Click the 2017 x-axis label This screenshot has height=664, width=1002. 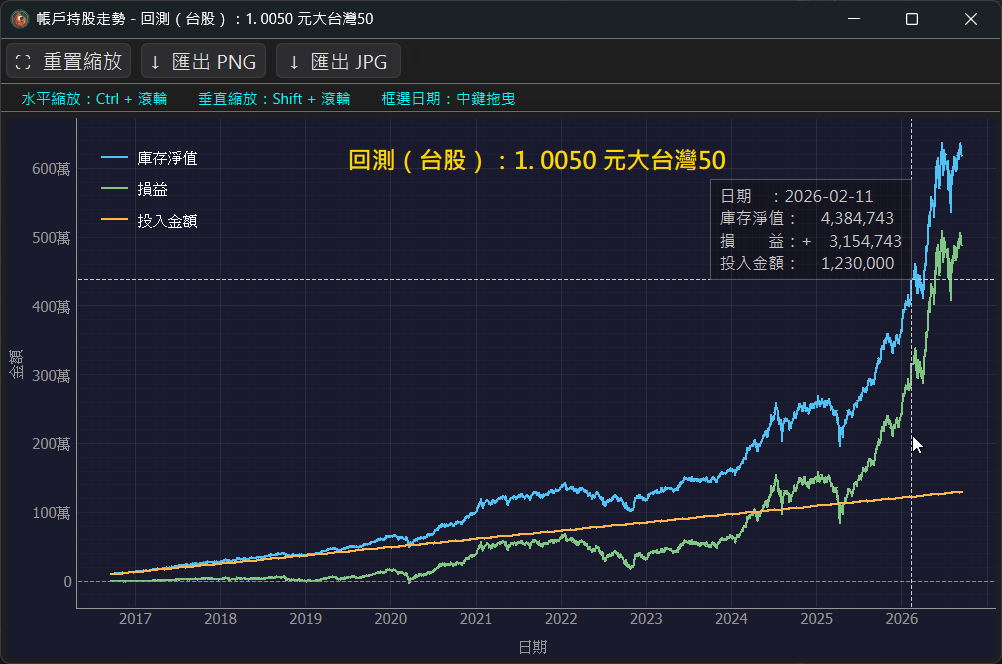[135, 619]
